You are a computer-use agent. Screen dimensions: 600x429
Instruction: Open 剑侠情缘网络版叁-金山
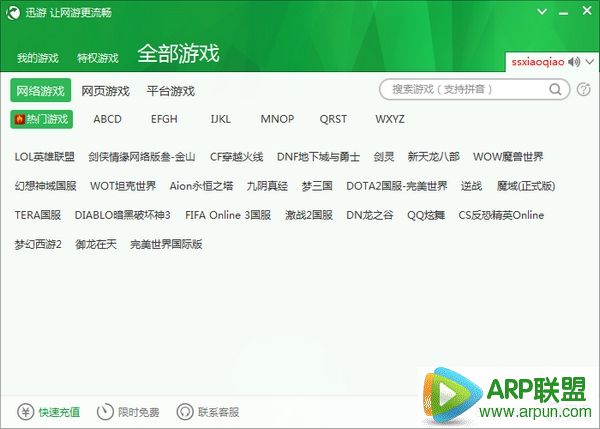(x=142, y=157)
